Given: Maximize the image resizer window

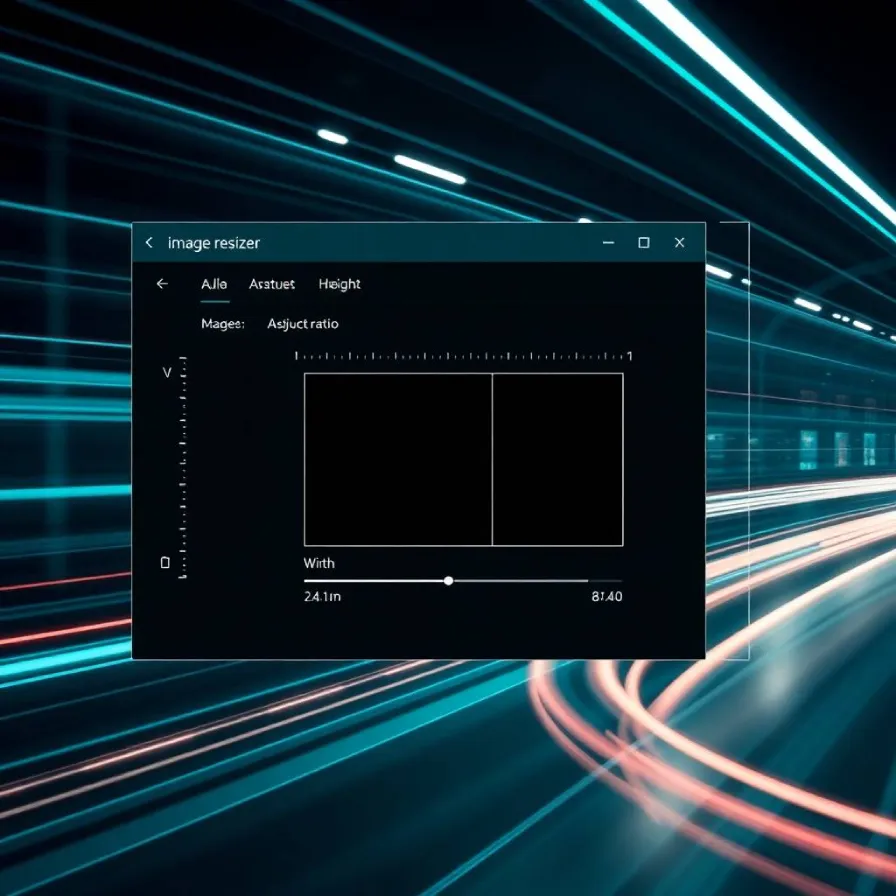Looking at the screenshot, I should (x=644, y=243).
